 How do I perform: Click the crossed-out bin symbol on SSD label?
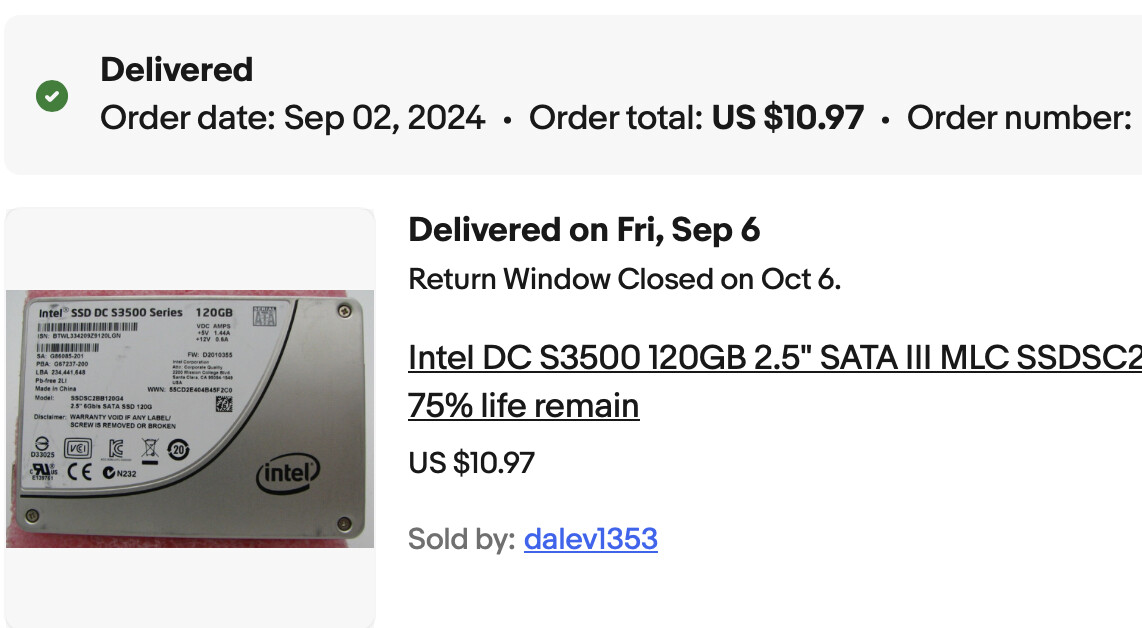coord(149,450)
